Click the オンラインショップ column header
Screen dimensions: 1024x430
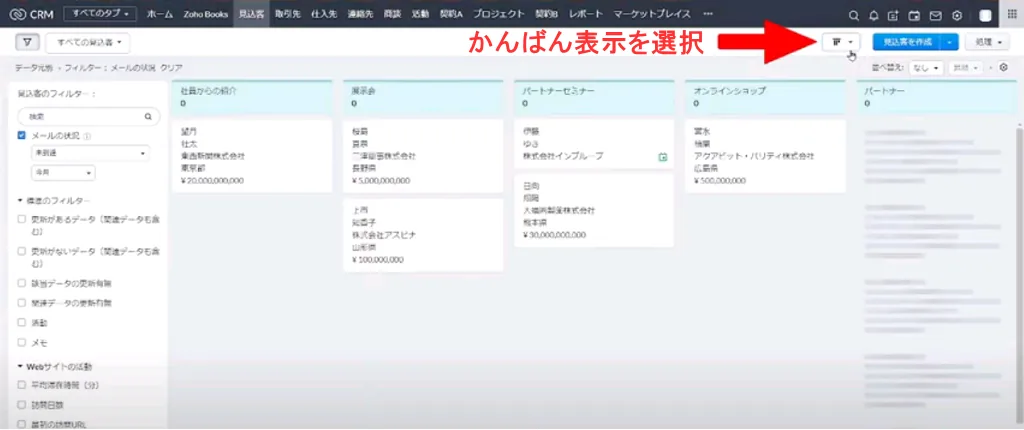coord(765,97)
